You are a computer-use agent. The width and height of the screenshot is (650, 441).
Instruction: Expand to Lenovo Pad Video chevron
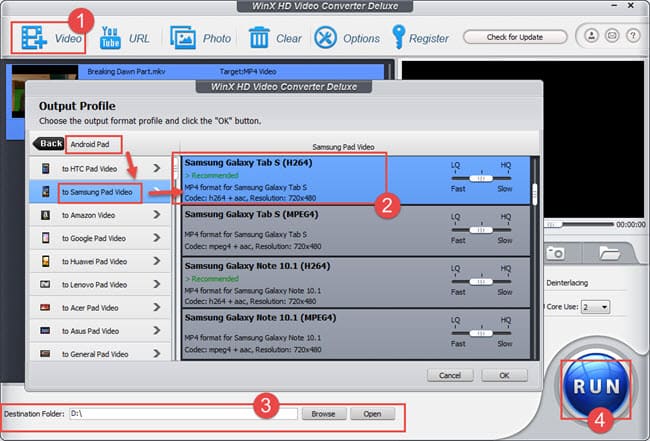(x=157, y=284)
